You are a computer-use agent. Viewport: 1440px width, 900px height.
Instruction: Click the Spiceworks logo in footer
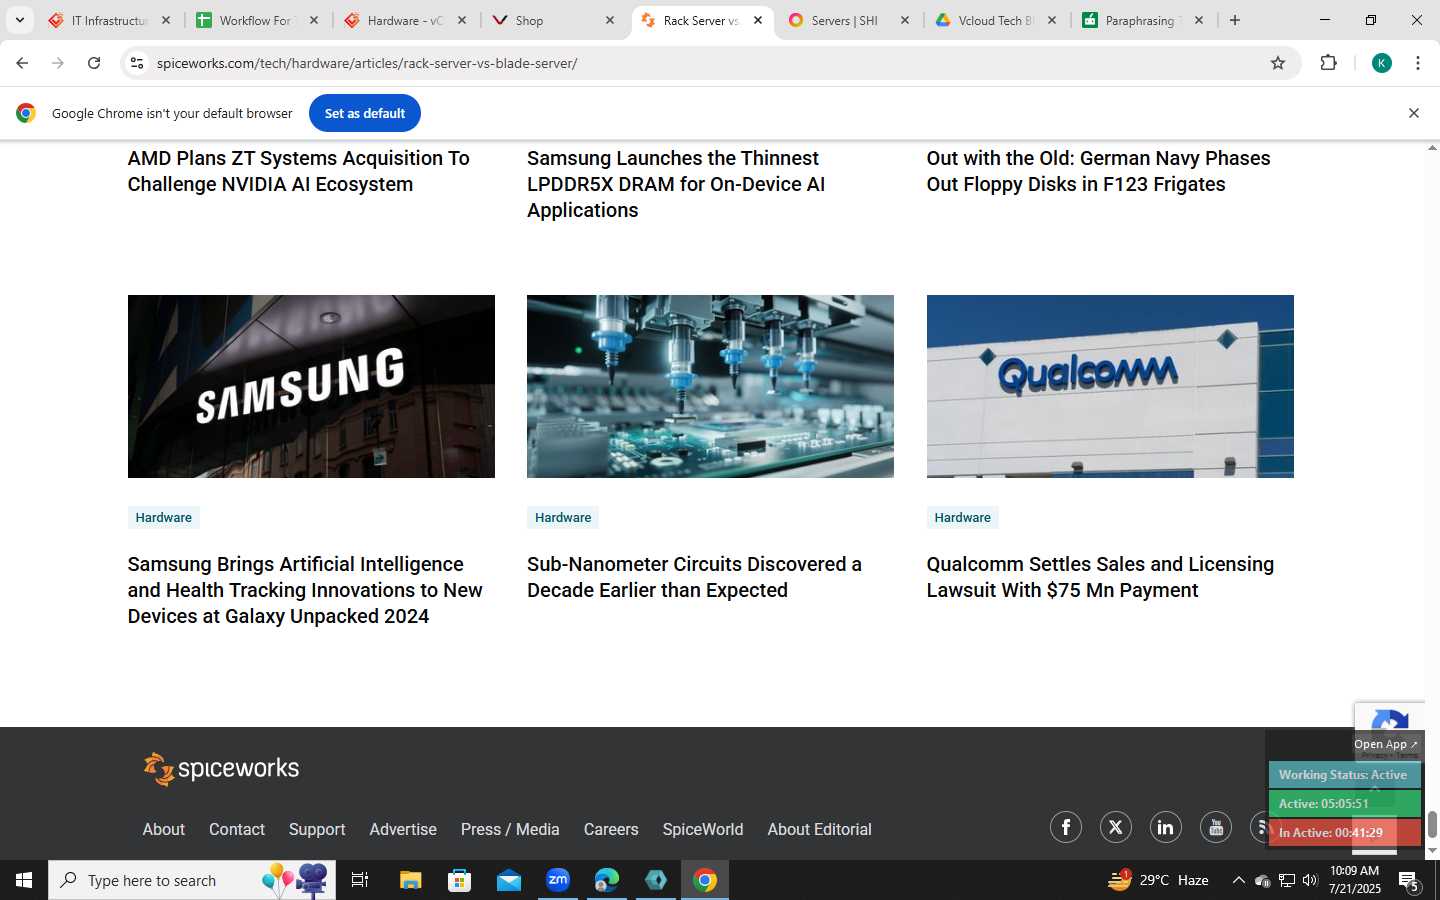click(x=221, y=769)
